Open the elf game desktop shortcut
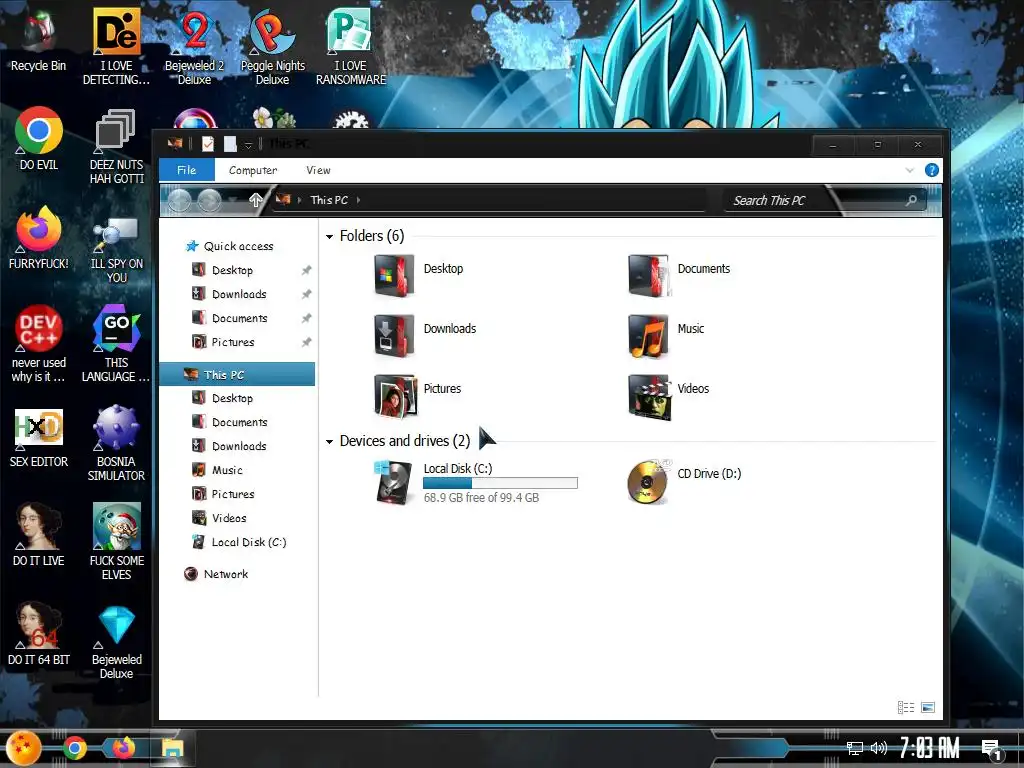 tap(116, 541)
